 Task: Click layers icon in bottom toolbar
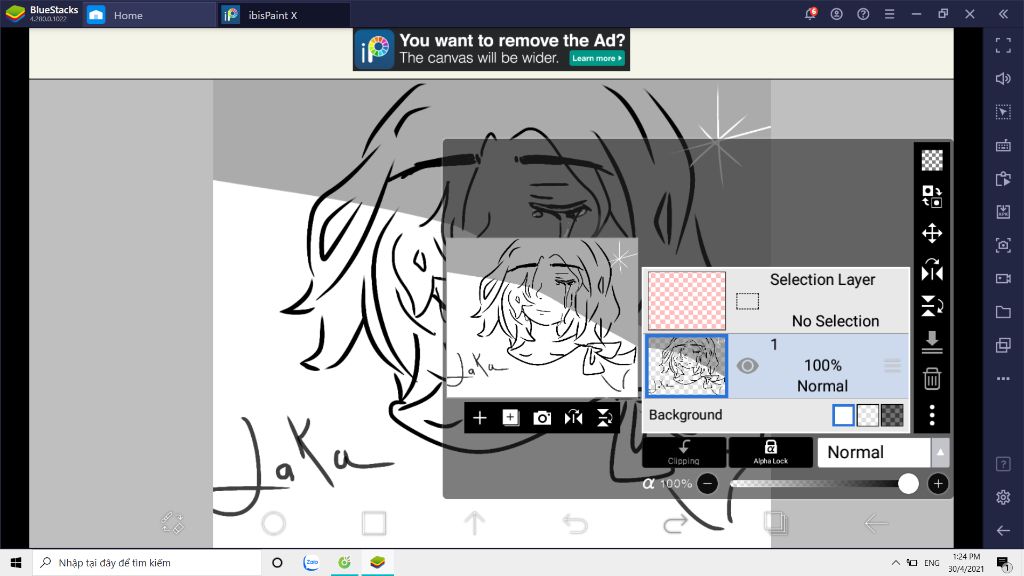776,522
